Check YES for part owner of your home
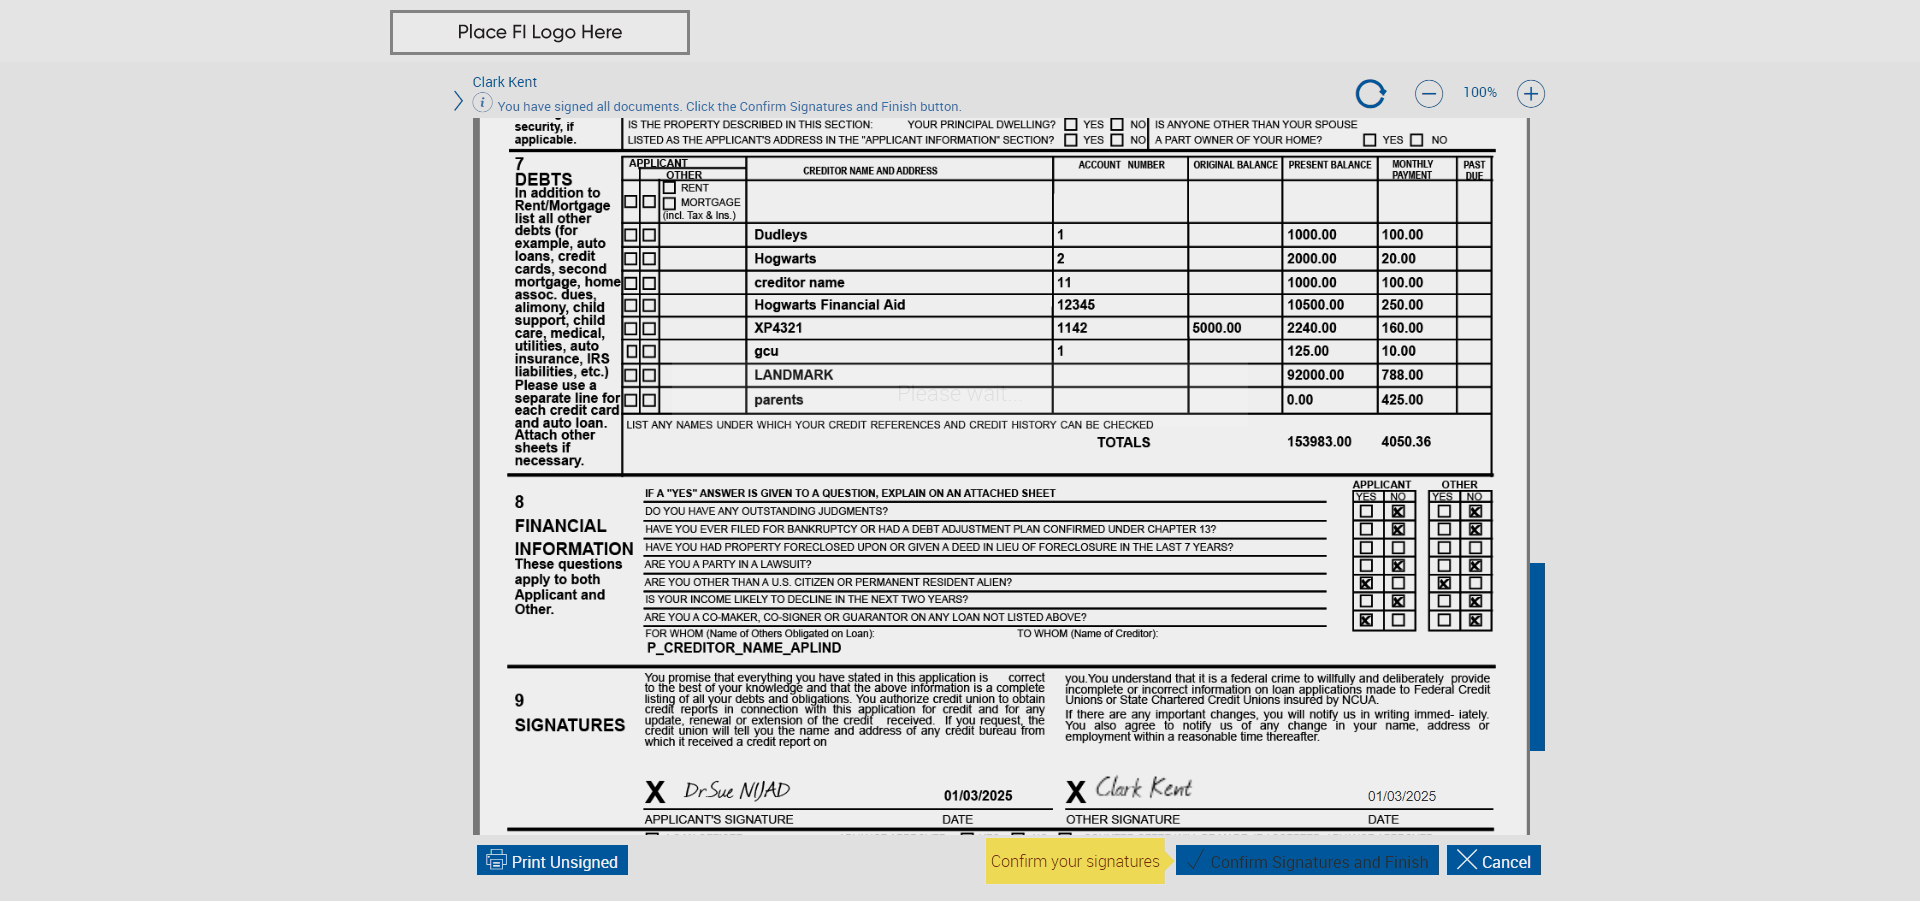Image resolution: width=1920 pixels, height=901 pixels. tap(1370, 140)
